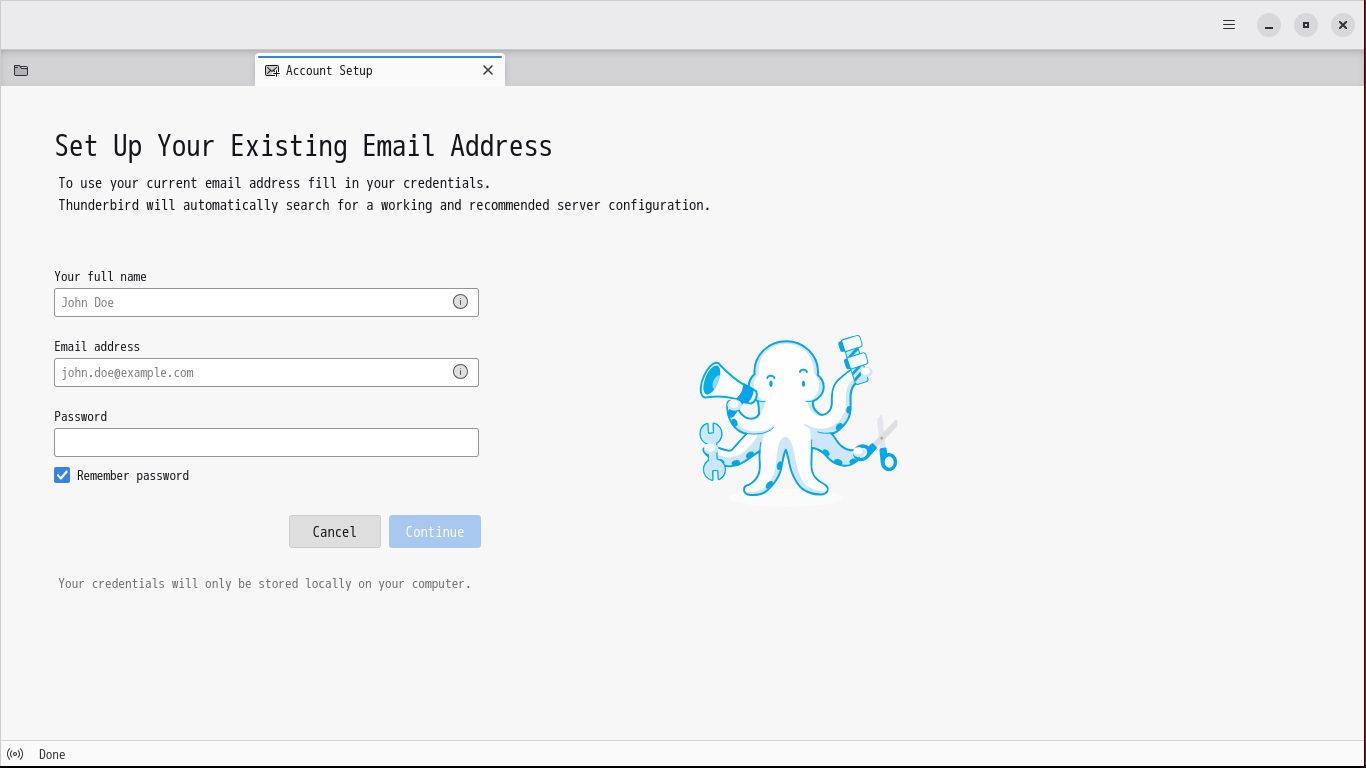Click the connection status icon in the status bar

(x=15, y=754)
